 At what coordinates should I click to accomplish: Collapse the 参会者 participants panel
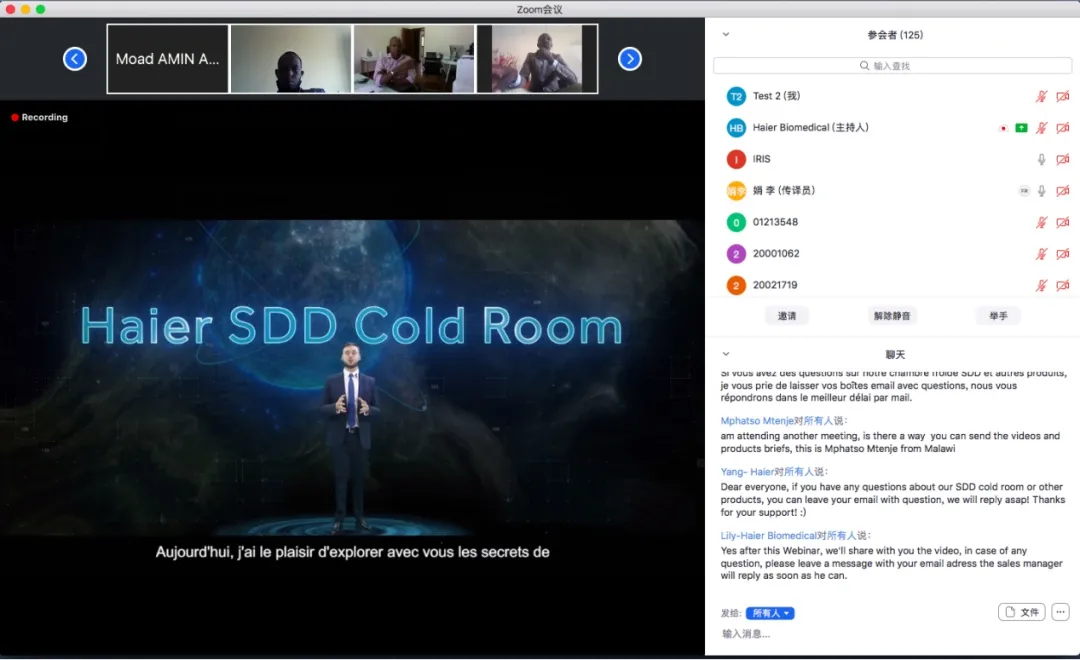point(725,33)
